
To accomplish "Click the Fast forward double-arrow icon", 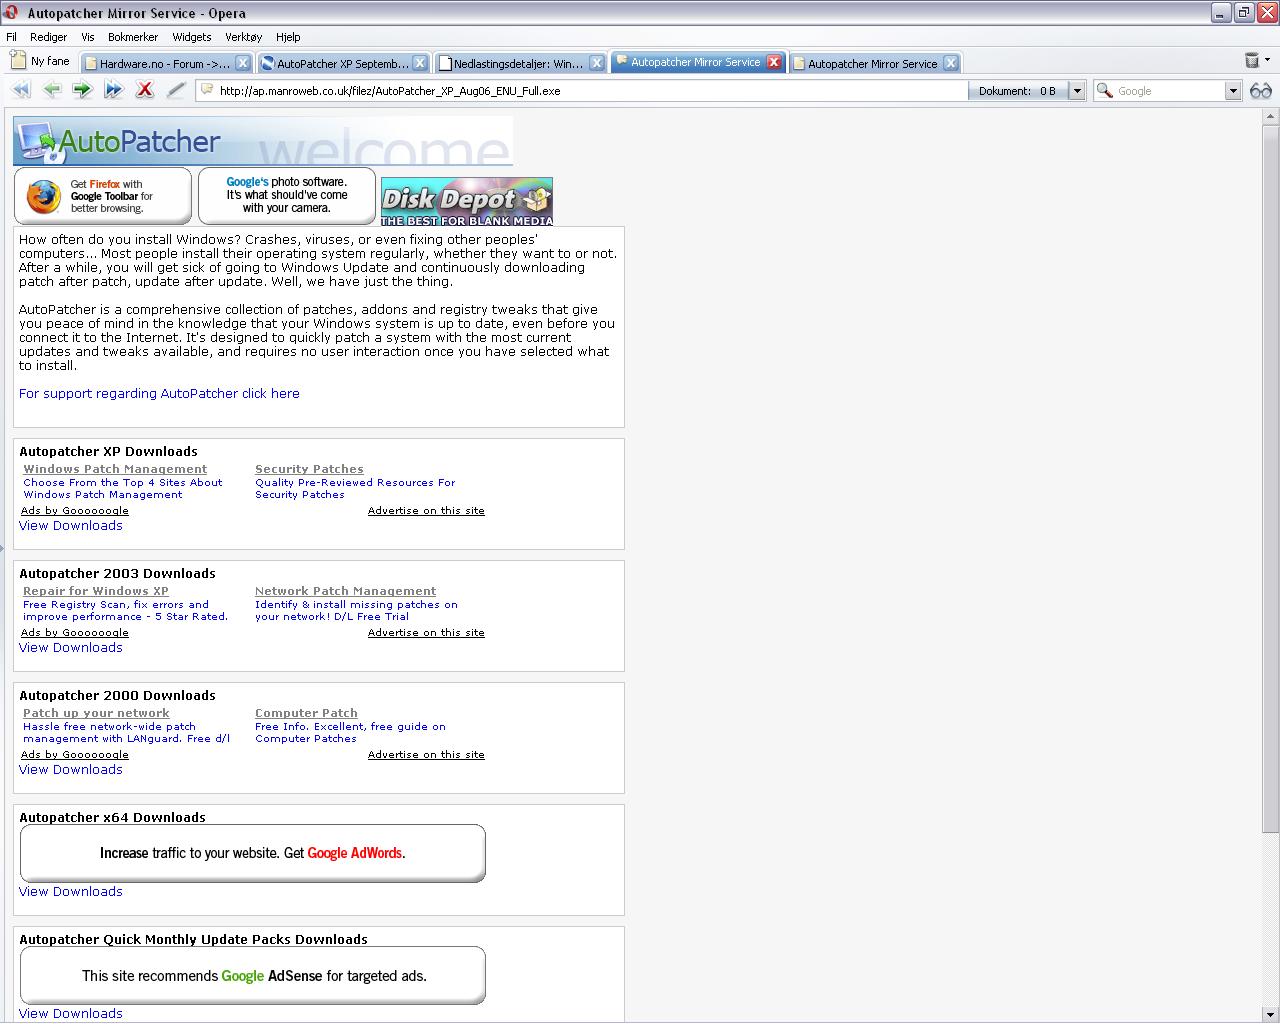I will 114,90.
